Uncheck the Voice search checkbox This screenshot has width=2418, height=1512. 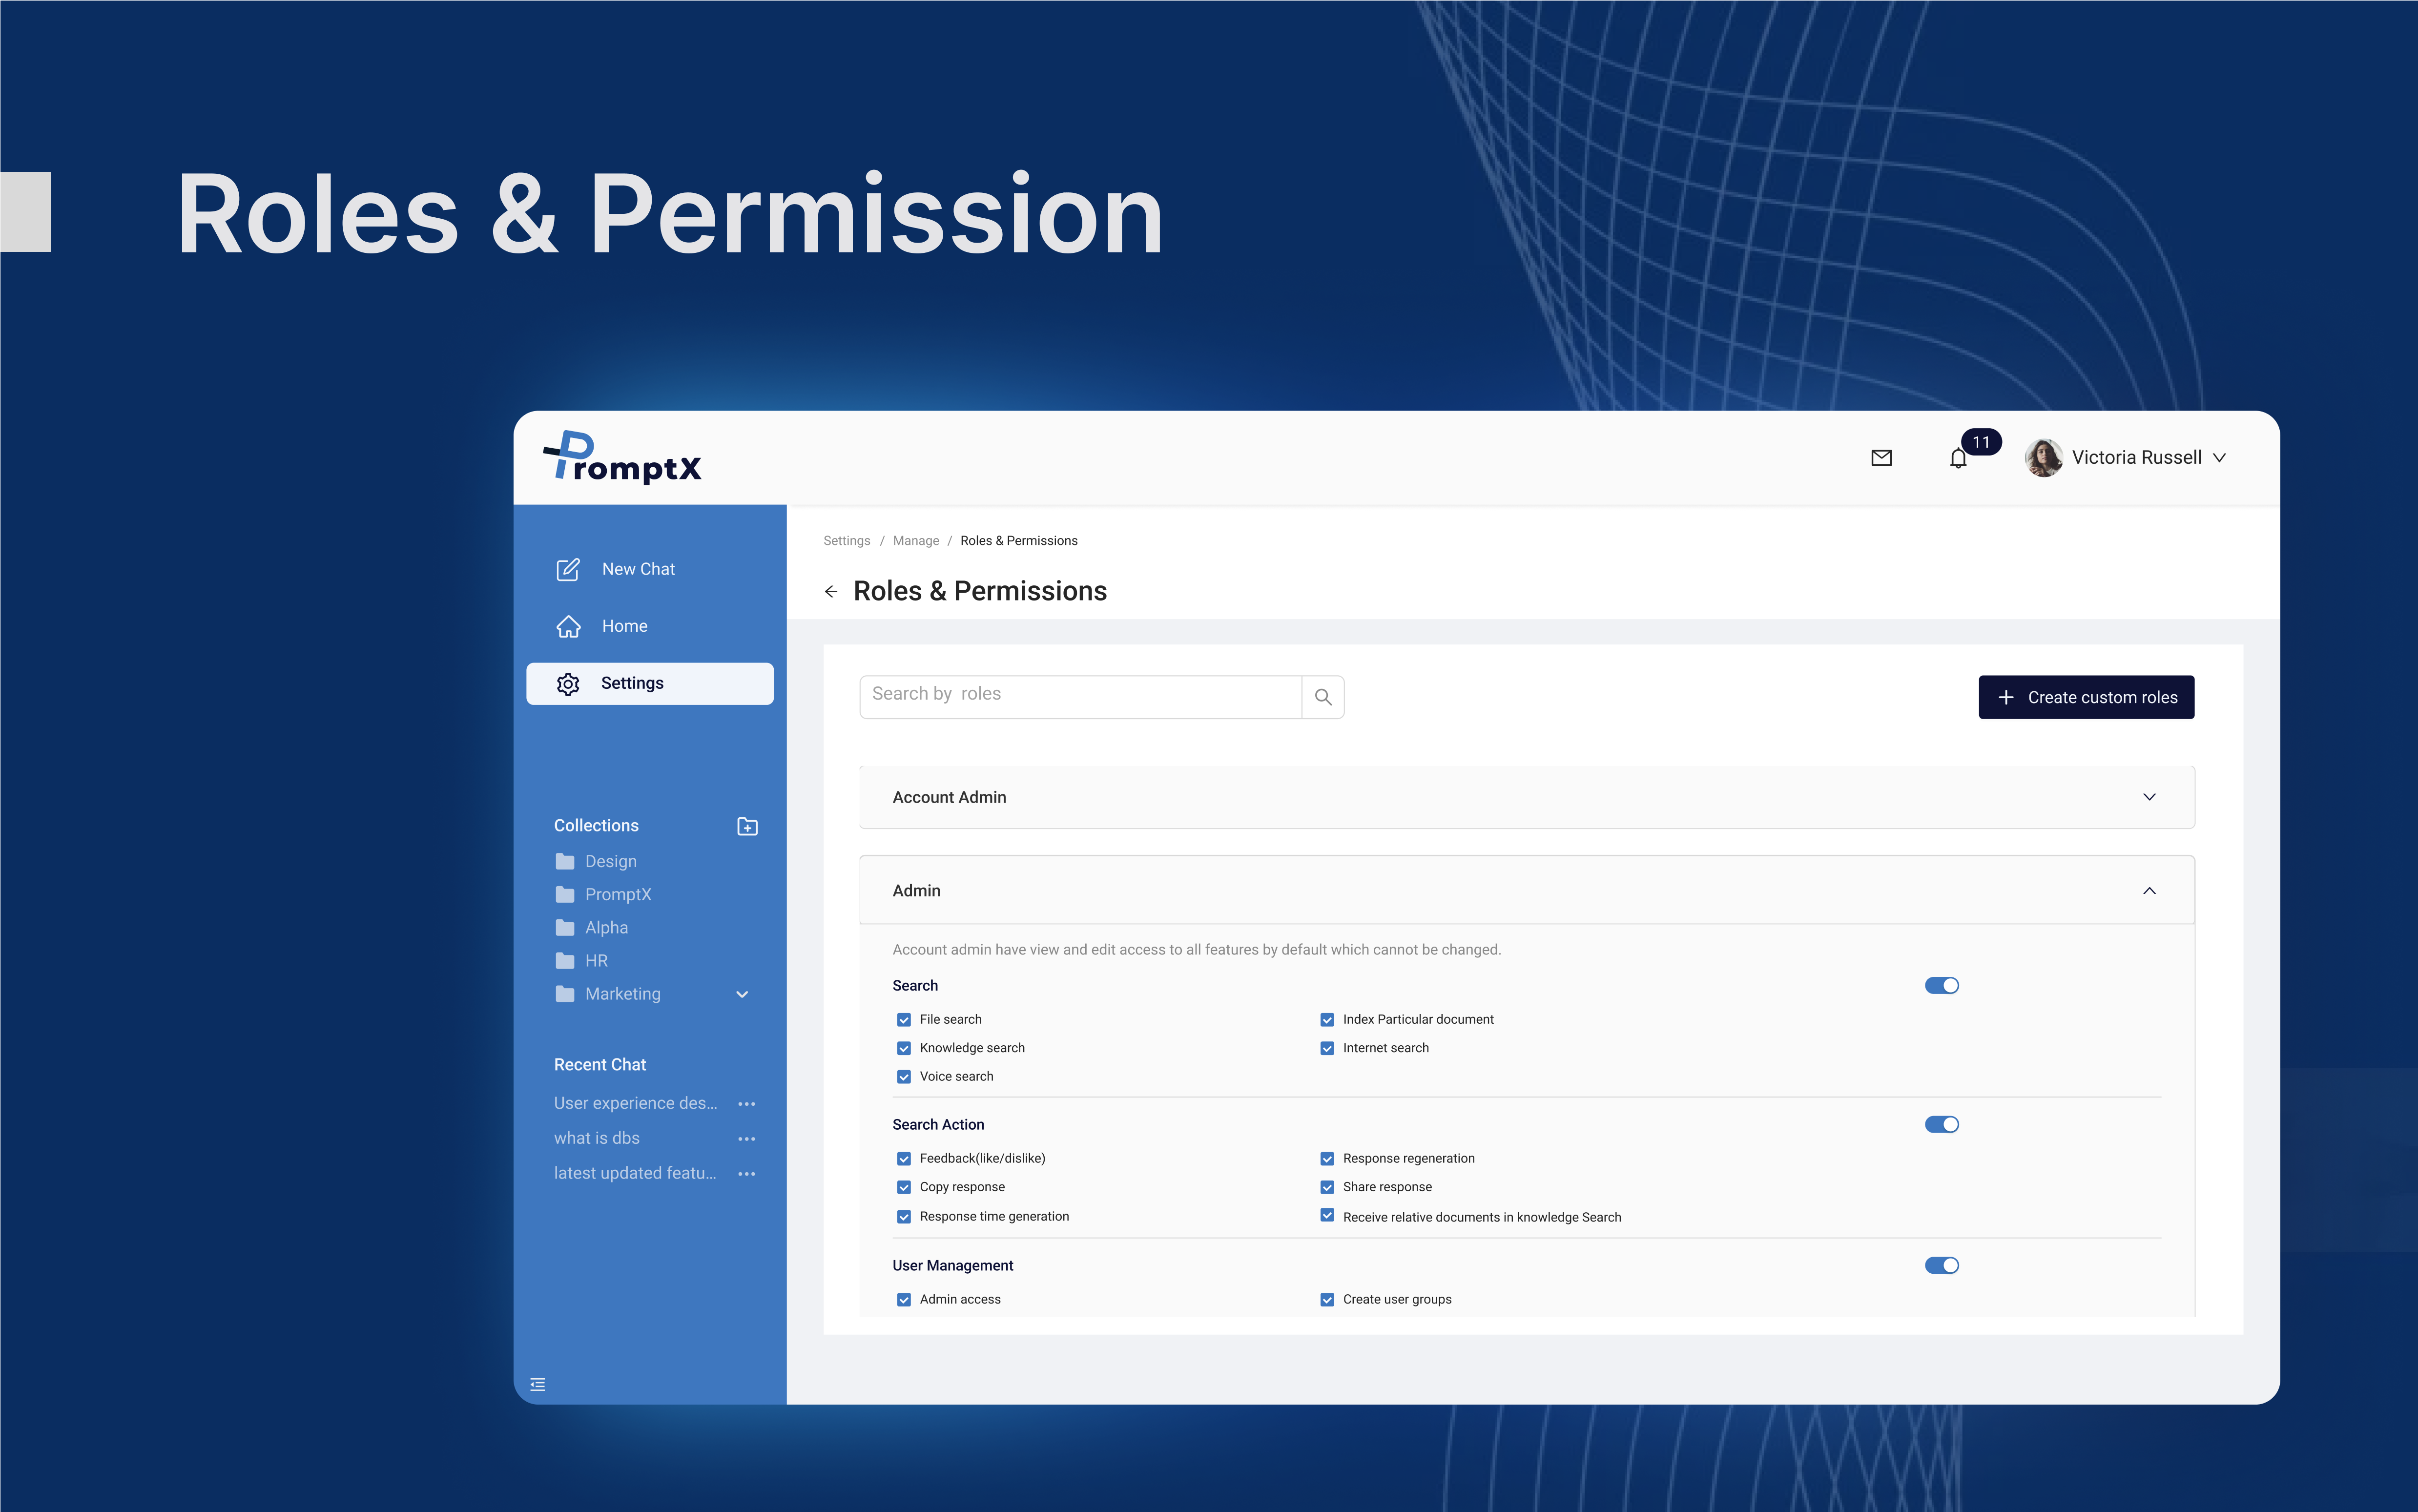tap(904, 1077)
